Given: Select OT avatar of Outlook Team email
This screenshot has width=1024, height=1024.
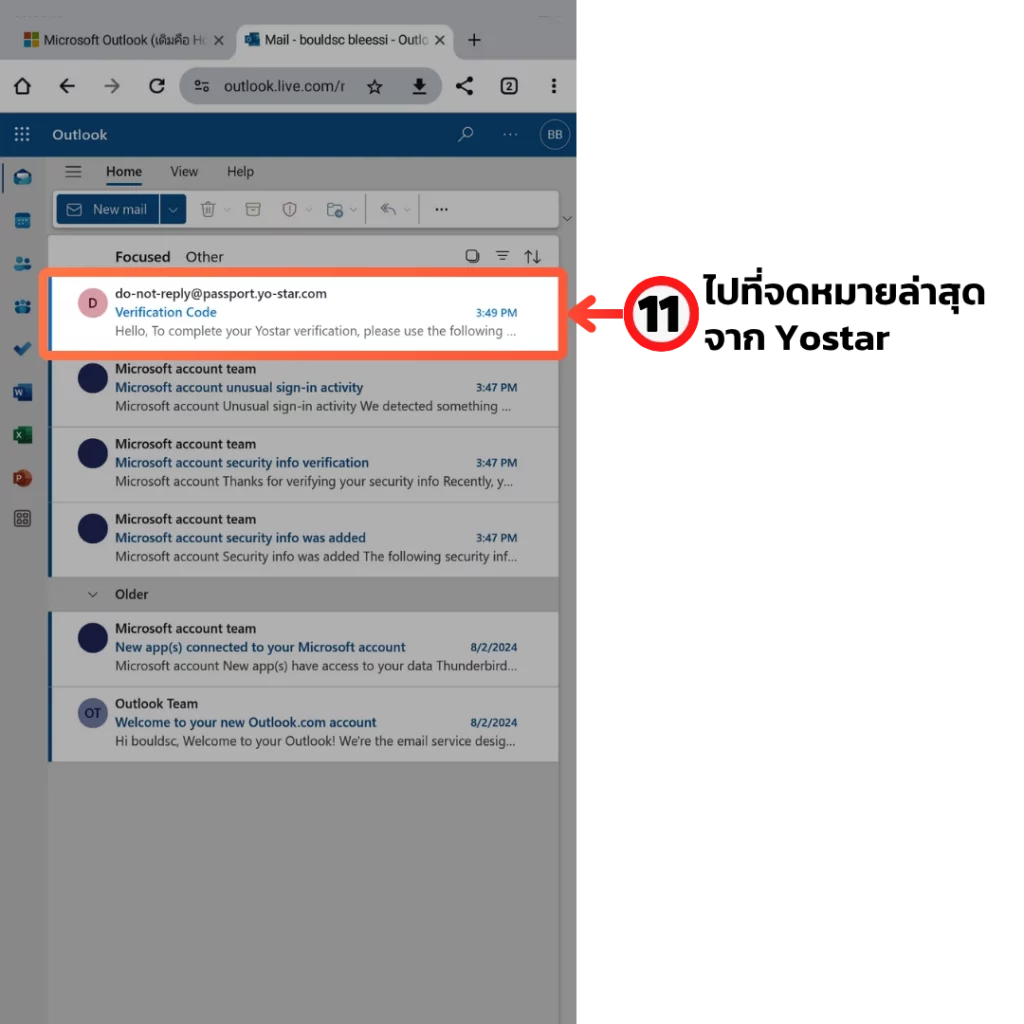Looking at the screenshot, I should (93, 713).
